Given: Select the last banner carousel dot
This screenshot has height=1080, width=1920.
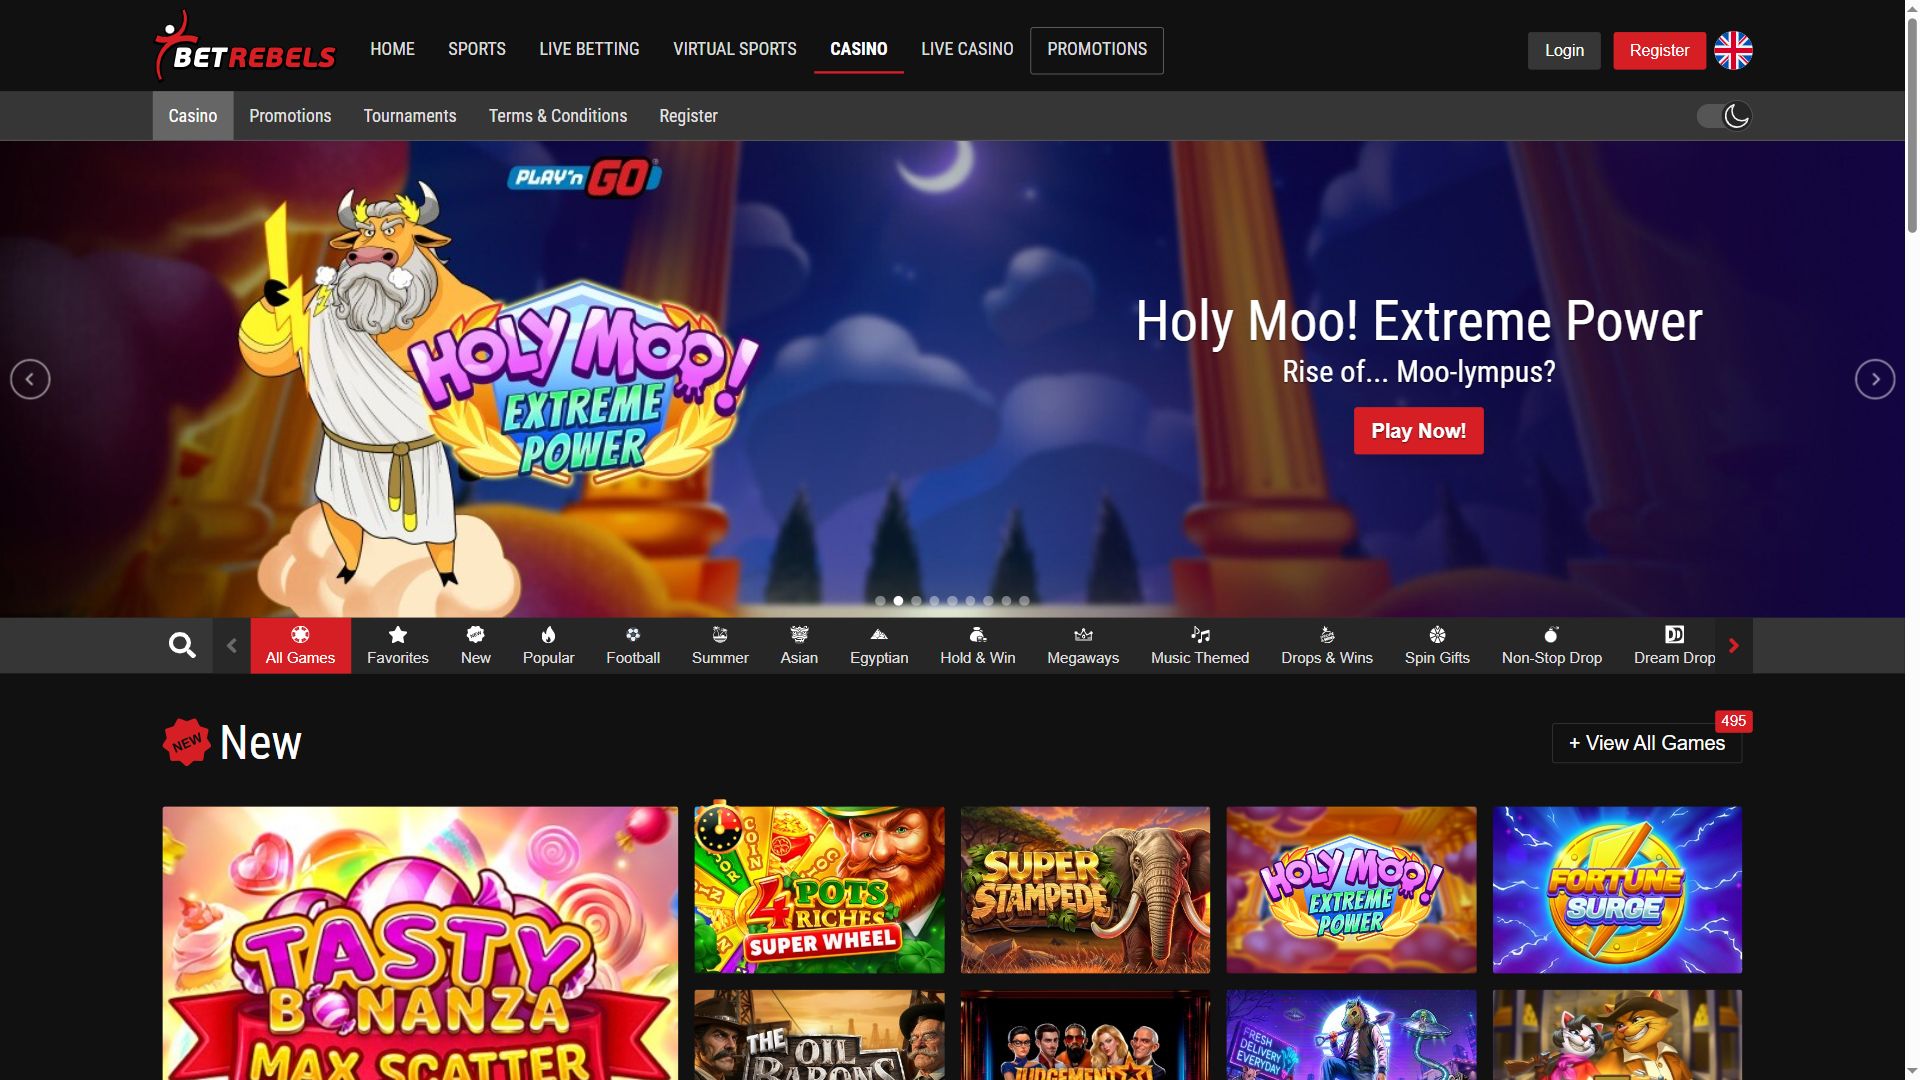Looking at the screenshot, I should point(1024,601).
